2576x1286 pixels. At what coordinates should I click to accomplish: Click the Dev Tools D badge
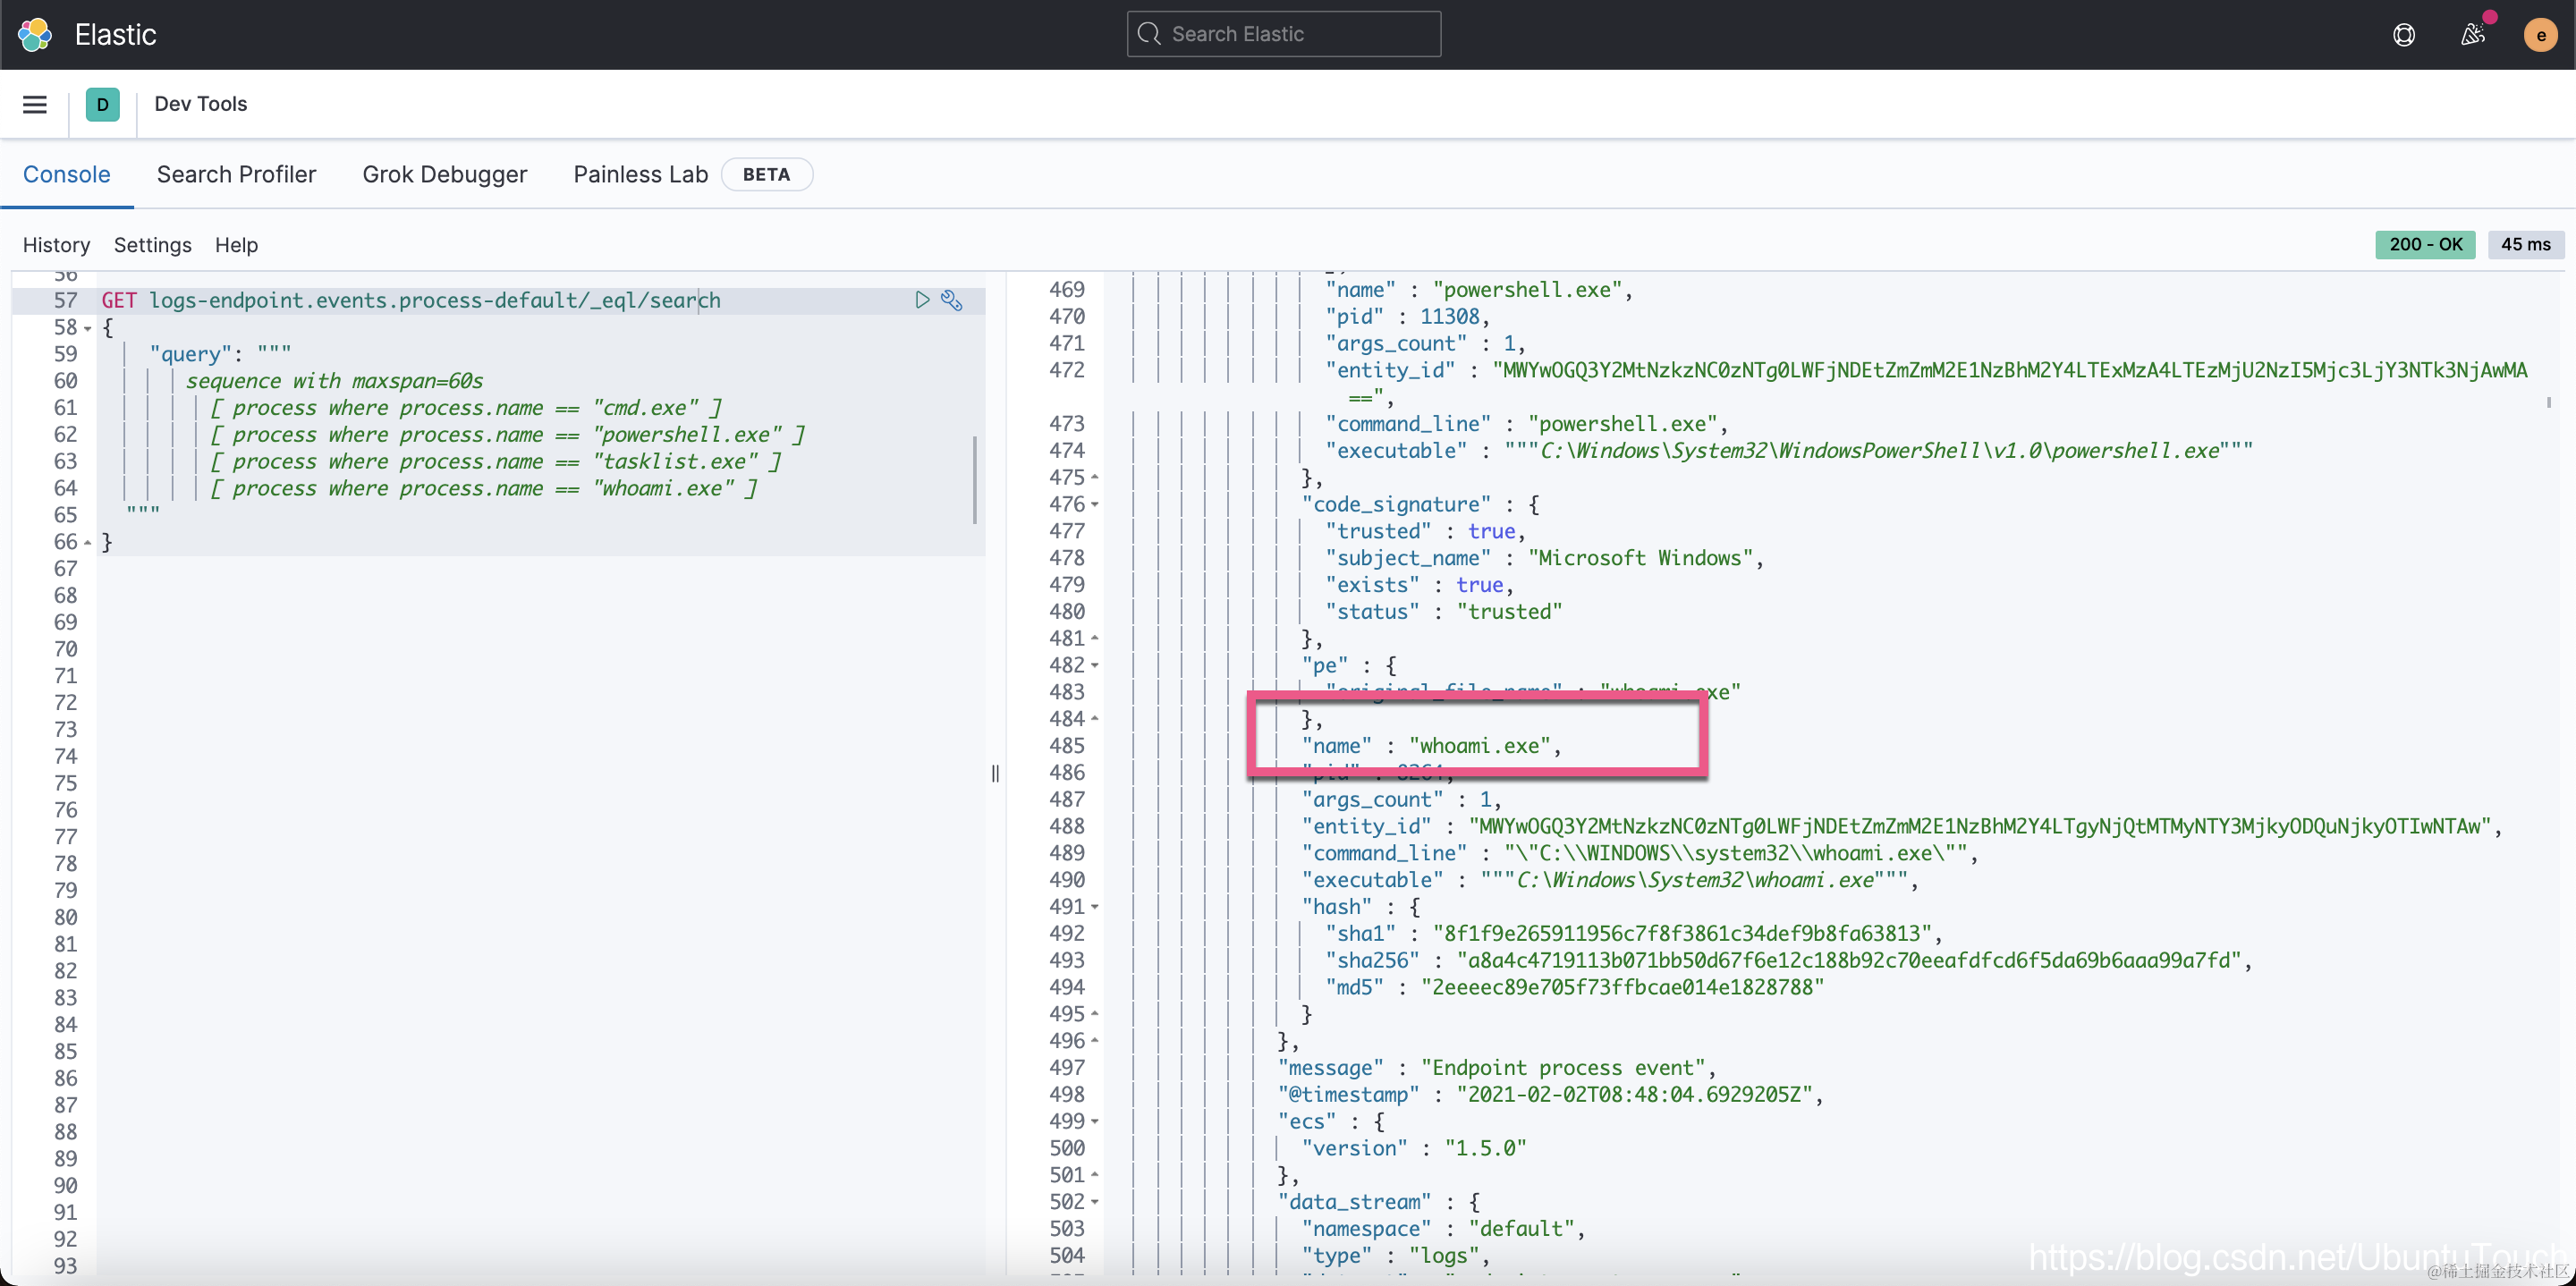(x=102, y=104)
